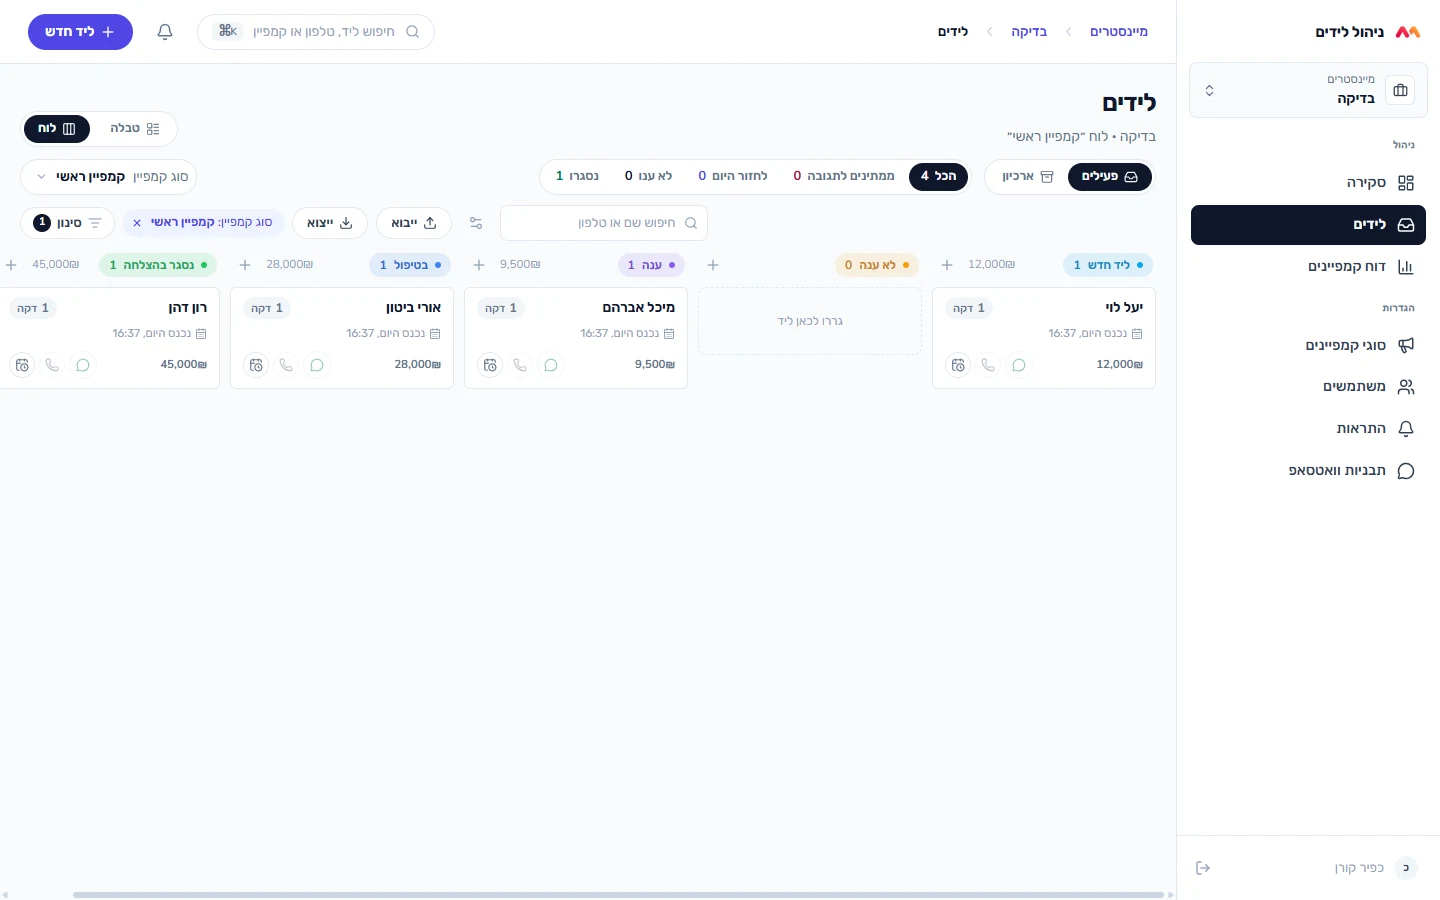Switch to לוח board view

click(57, 128)
